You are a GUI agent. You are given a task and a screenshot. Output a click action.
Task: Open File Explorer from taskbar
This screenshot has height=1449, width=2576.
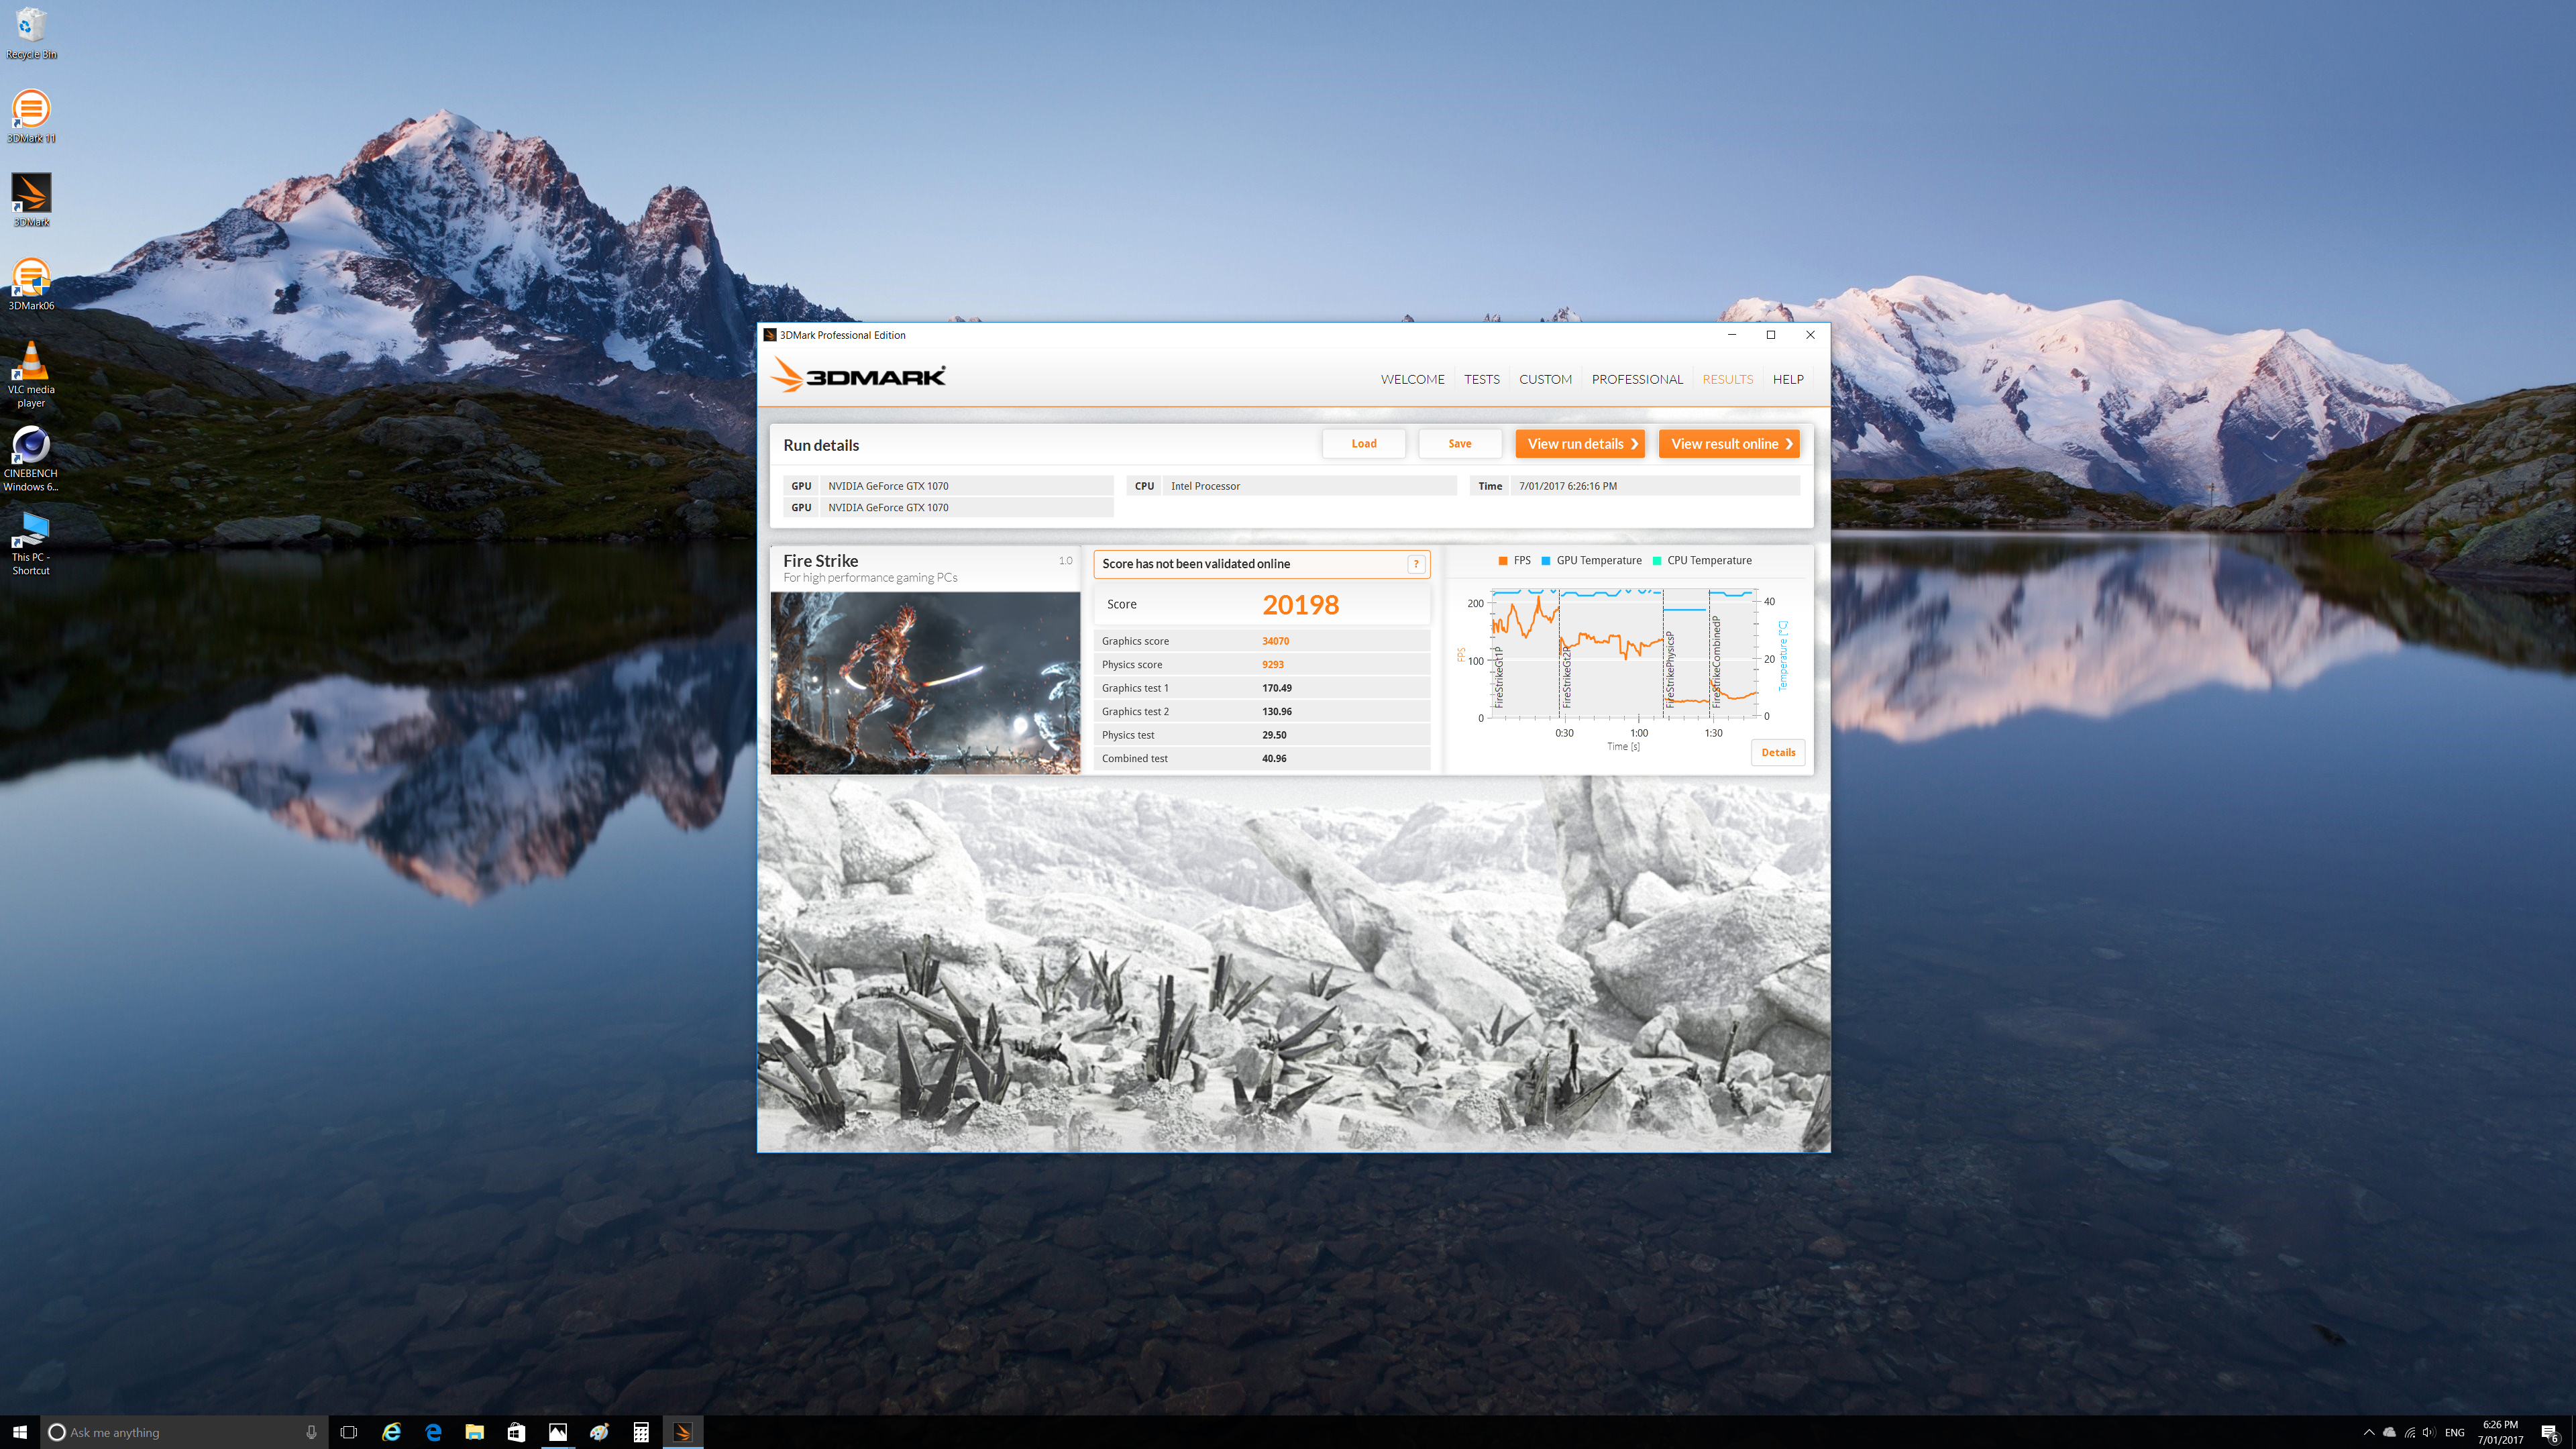click(475, 1432)
